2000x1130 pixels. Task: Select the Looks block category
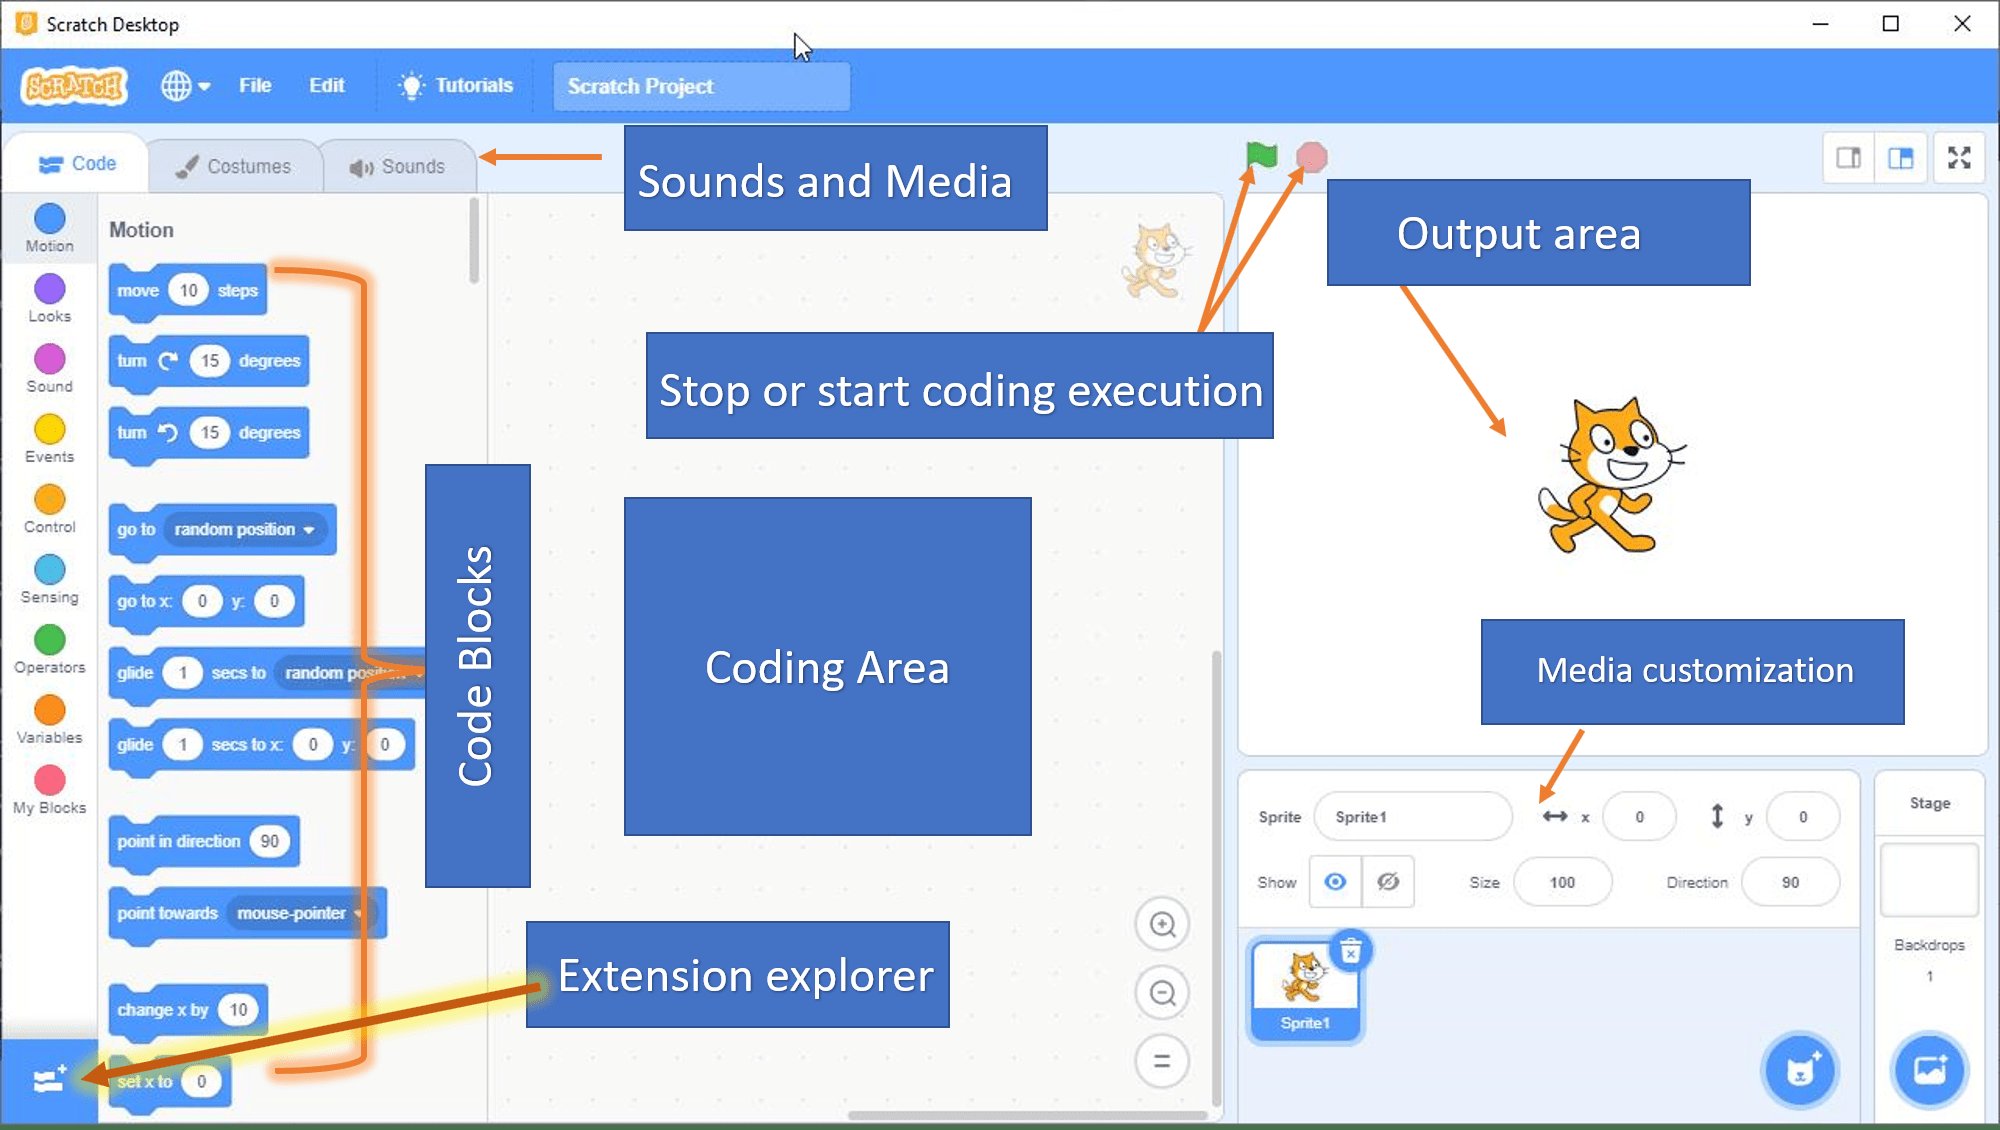coord(49,299)
